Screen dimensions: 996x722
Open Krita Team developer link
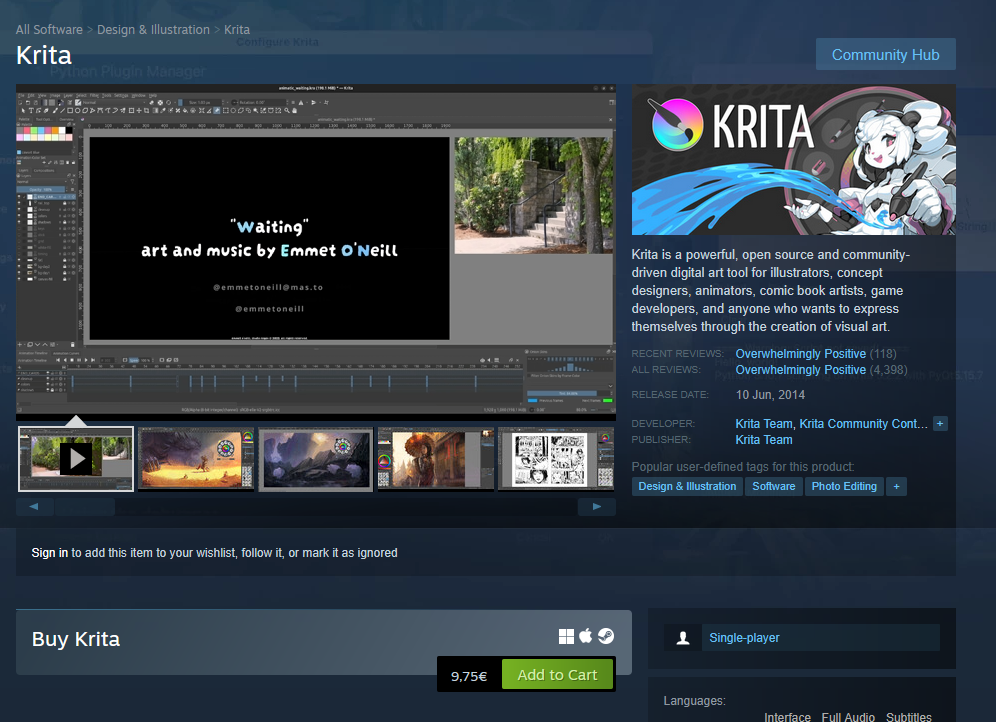pyautogui.click(x=764, y=424)
